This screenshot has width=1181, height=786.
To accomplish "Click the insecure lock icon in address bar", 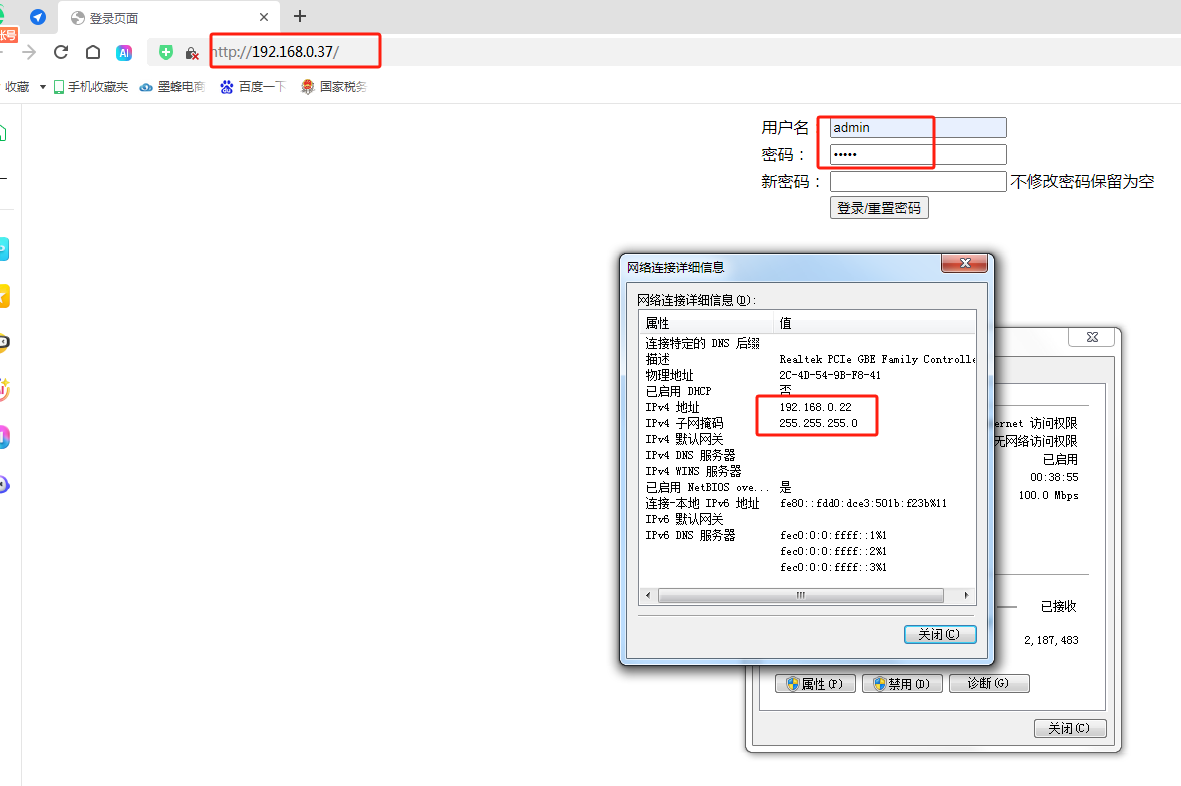I will point(192,53).
